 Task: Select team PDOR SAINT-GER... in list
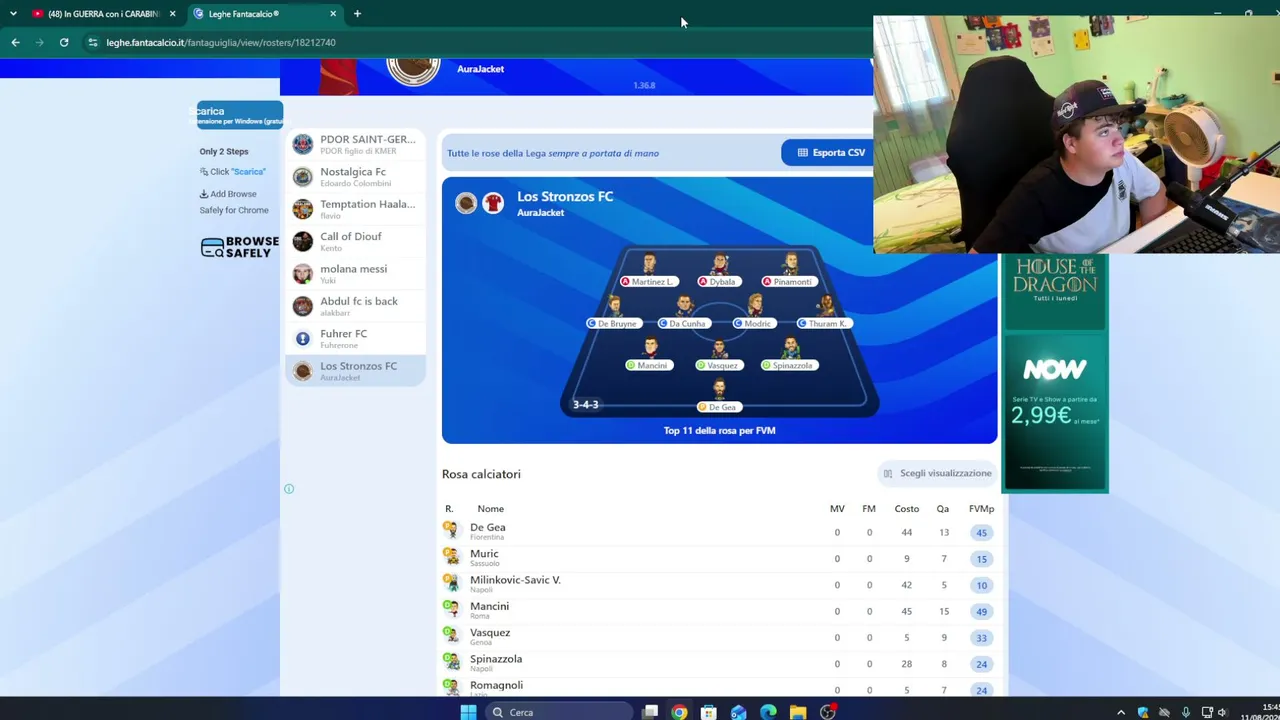click(355, 144)
